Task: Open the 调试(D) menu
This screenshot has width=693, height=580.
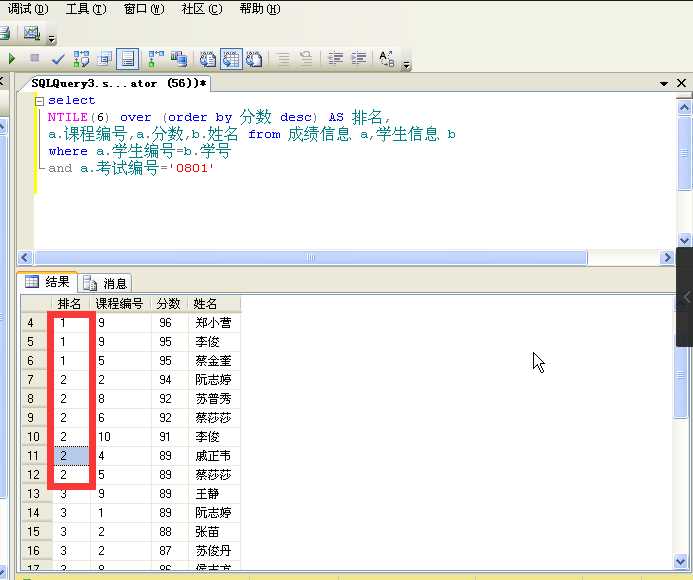Action: click(28, 8)
